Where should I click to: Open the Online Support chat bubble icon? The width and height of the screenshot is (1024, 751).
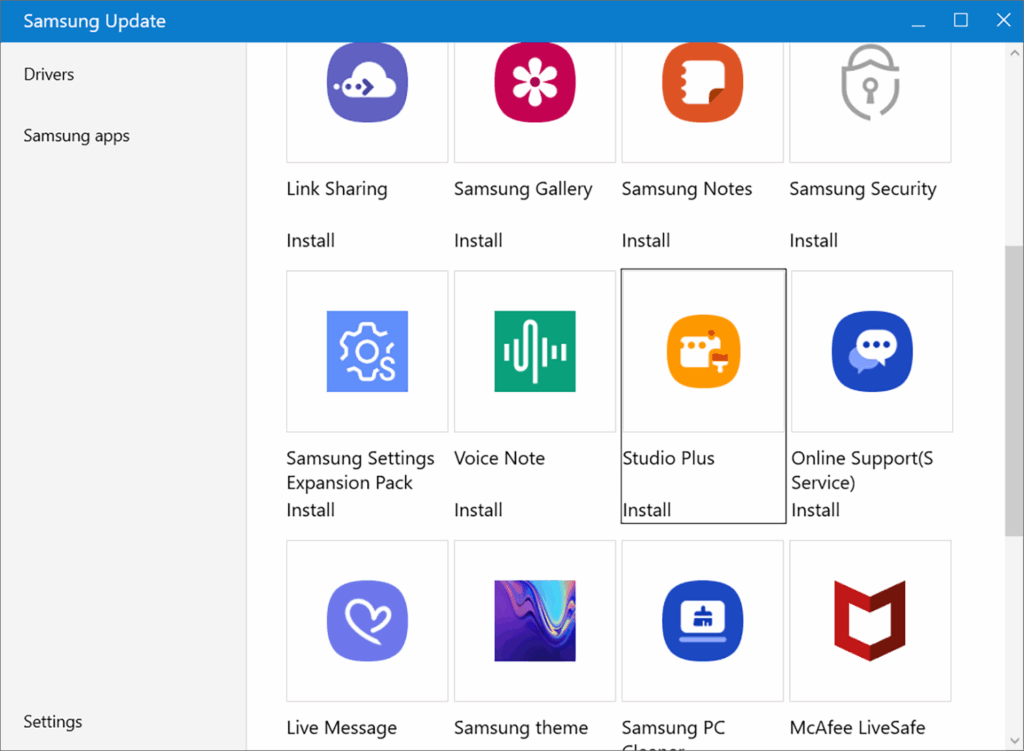(872, 351)
